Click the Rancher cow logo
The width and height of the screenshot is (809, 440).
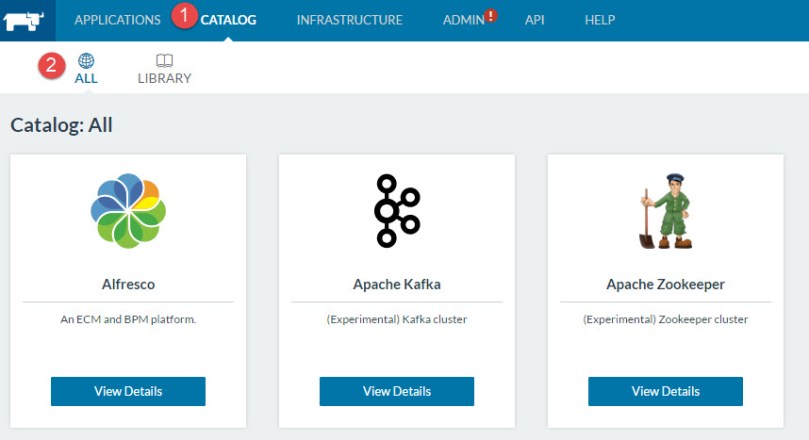point(26,20)
